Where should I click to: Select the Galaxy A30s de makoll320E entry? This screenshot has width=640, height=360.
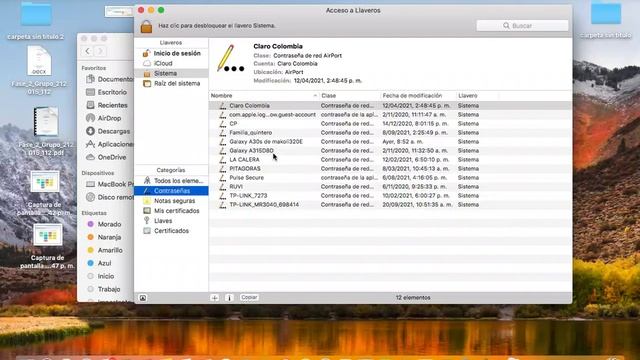click(x=390, y=142)
